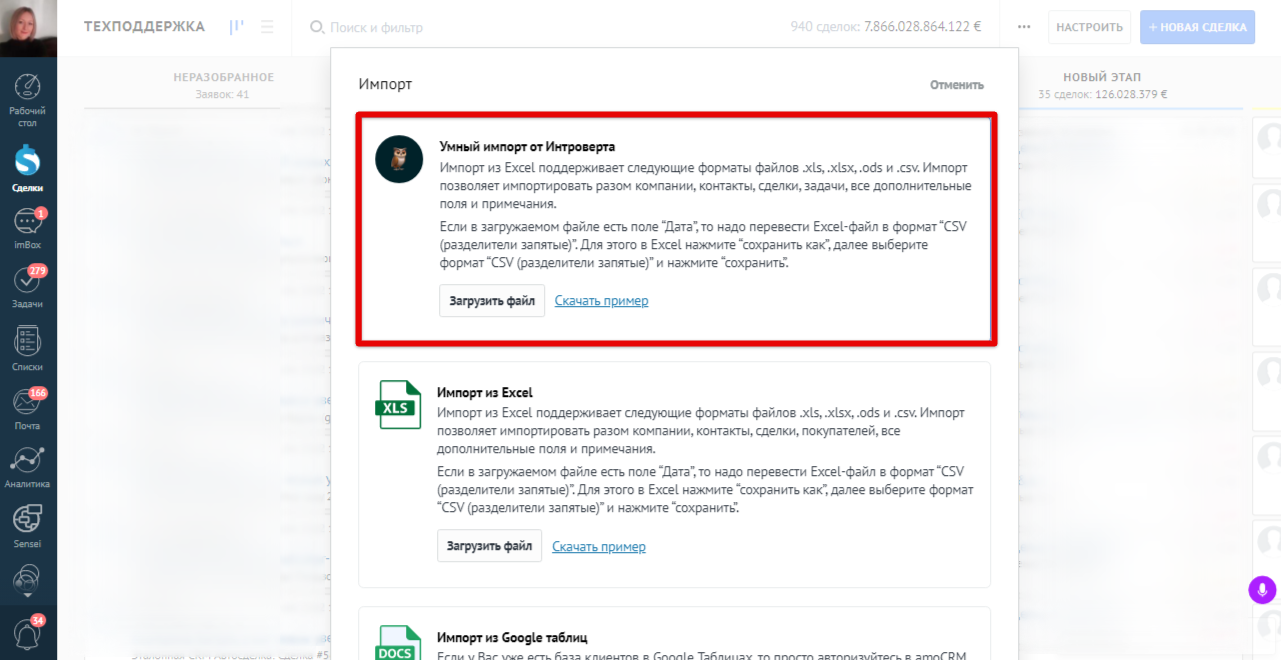Switch to list view icon
Viewport: 1281px width, 660px height.
[x=267, y=27]
